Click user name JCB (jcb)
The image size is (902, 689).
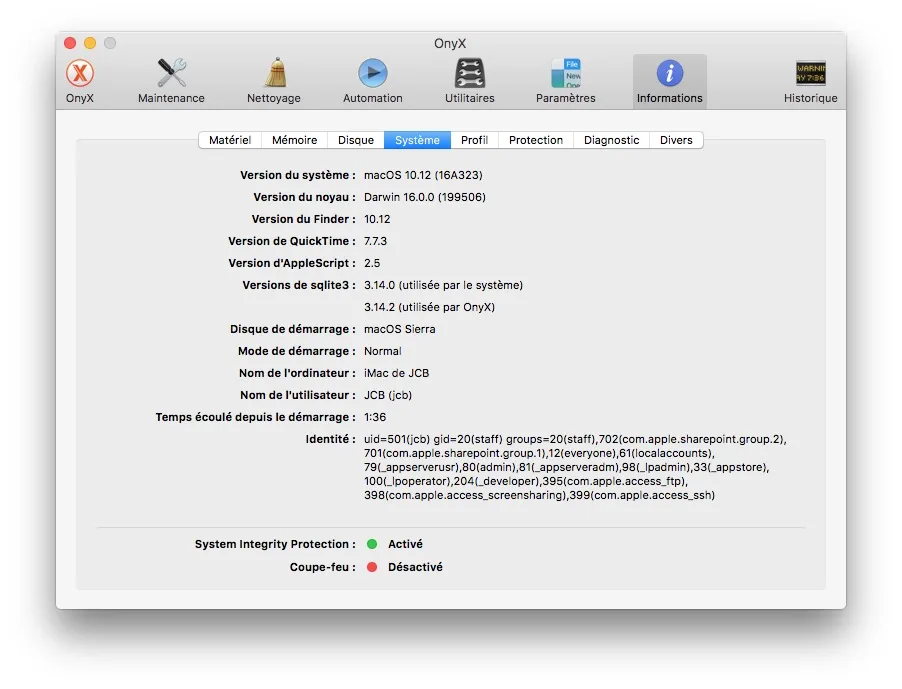click(x=388, y=395)
